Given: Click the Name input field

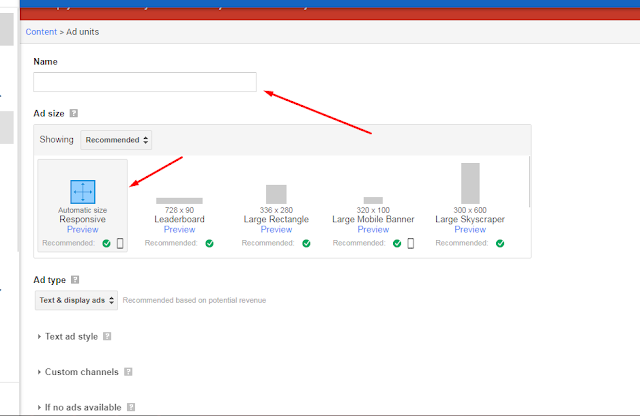Looking at the screenshot, I should coord(145,82).
